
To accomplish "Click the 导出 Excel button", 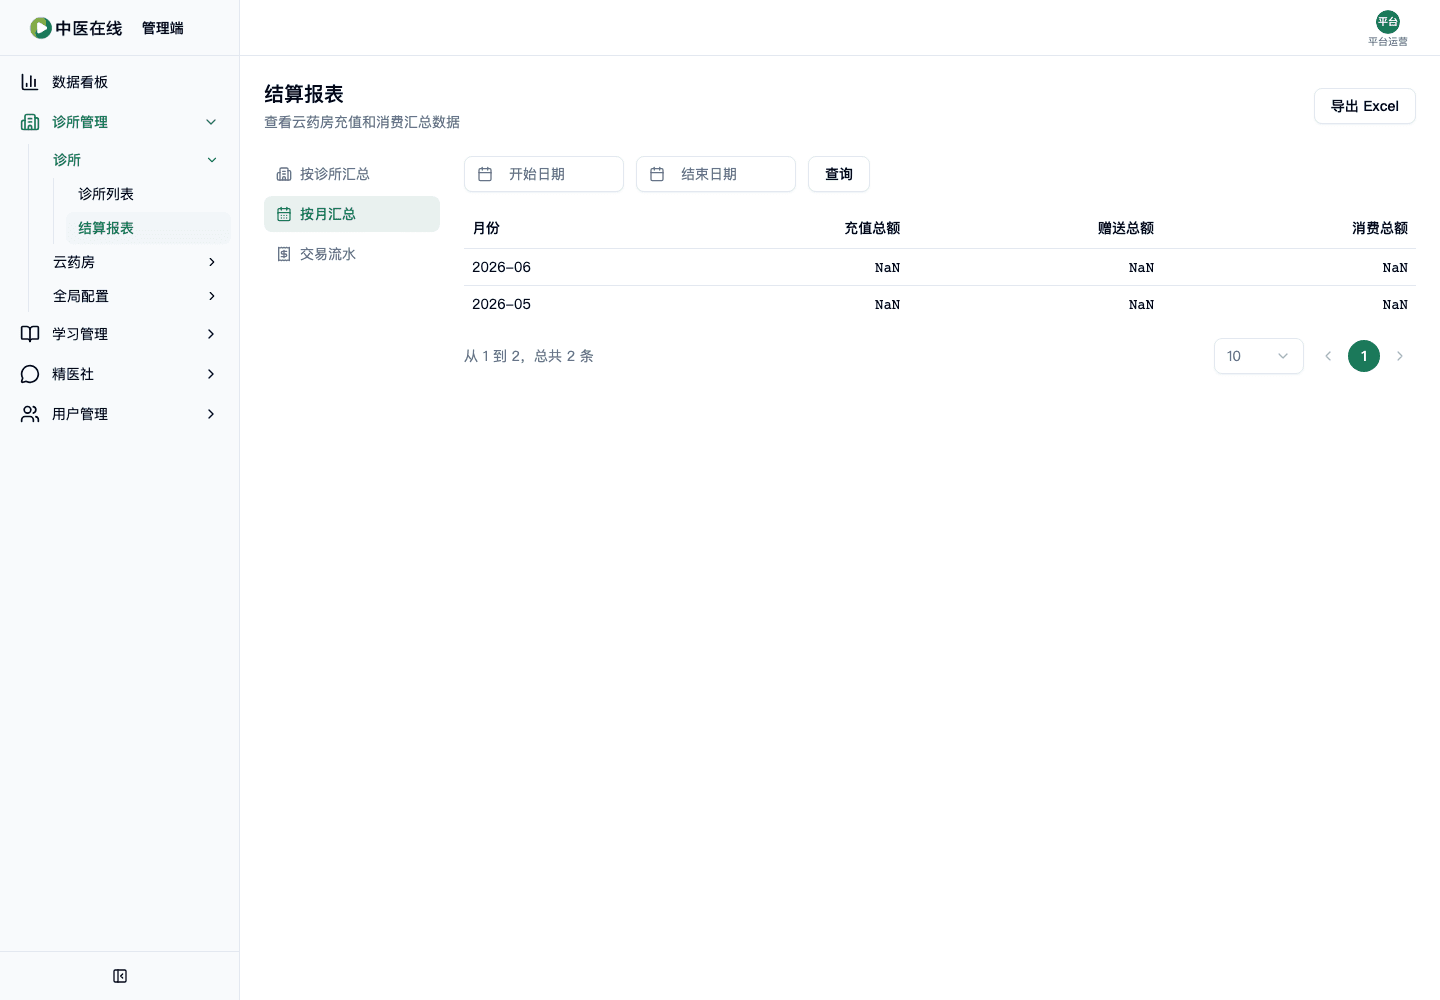I will pyautogui.click(x=1365, y=106).
